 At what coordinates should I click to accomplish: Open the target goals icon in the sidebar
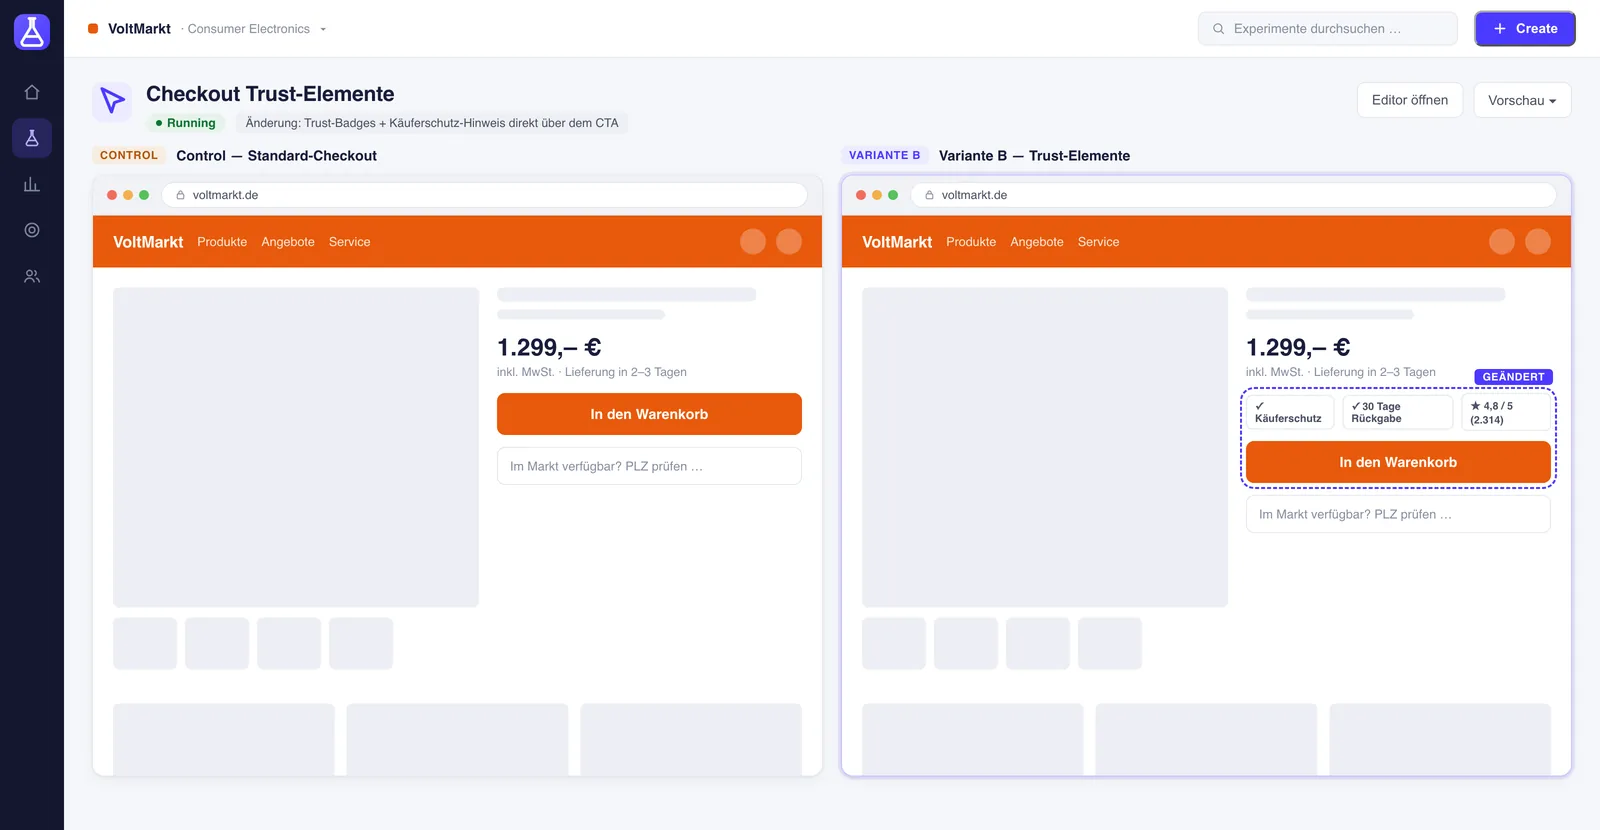pos(32,230)
